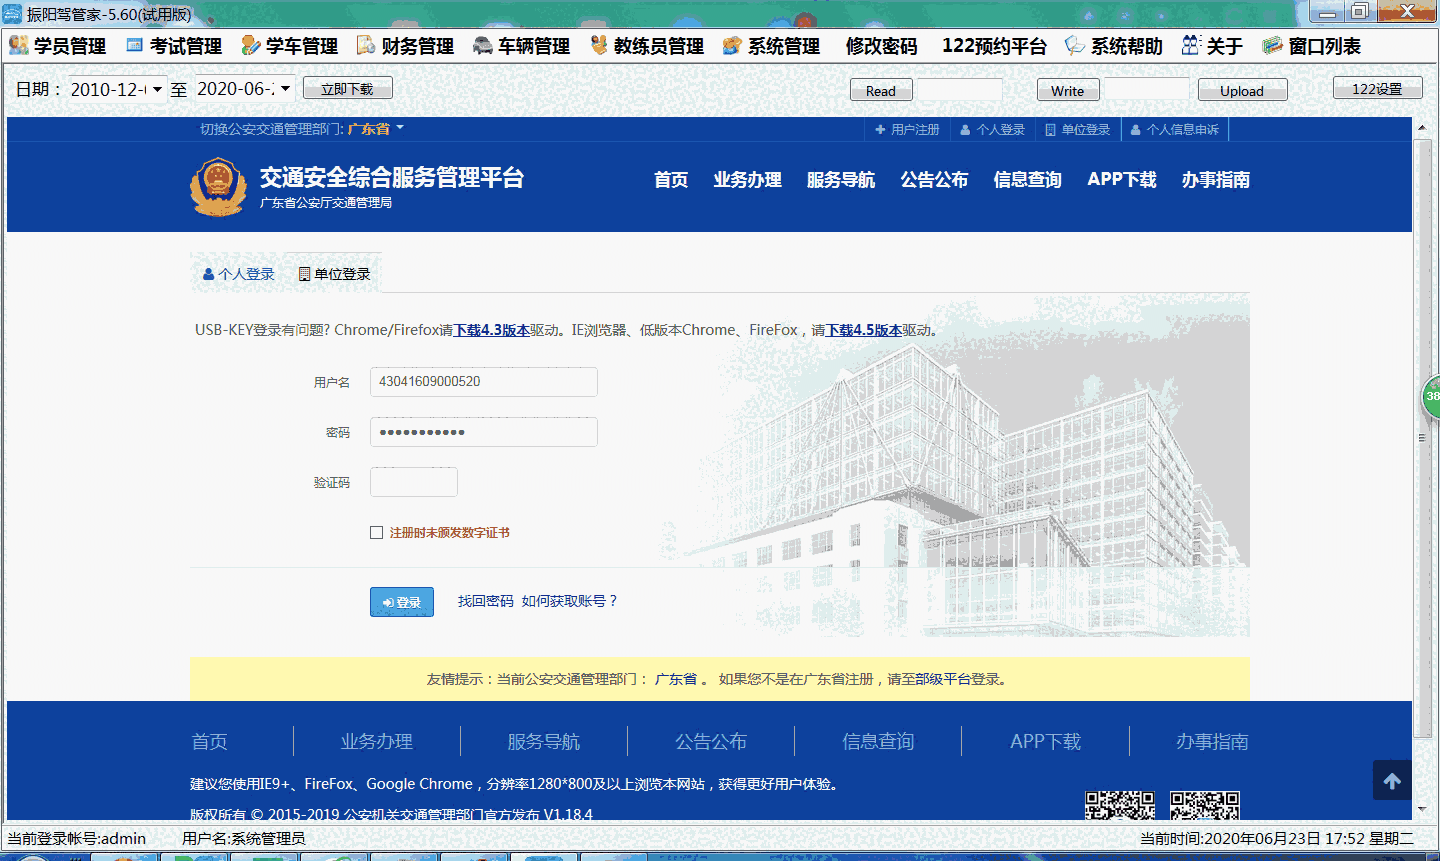Open the 系统管理 menu icon

[732, 45]
